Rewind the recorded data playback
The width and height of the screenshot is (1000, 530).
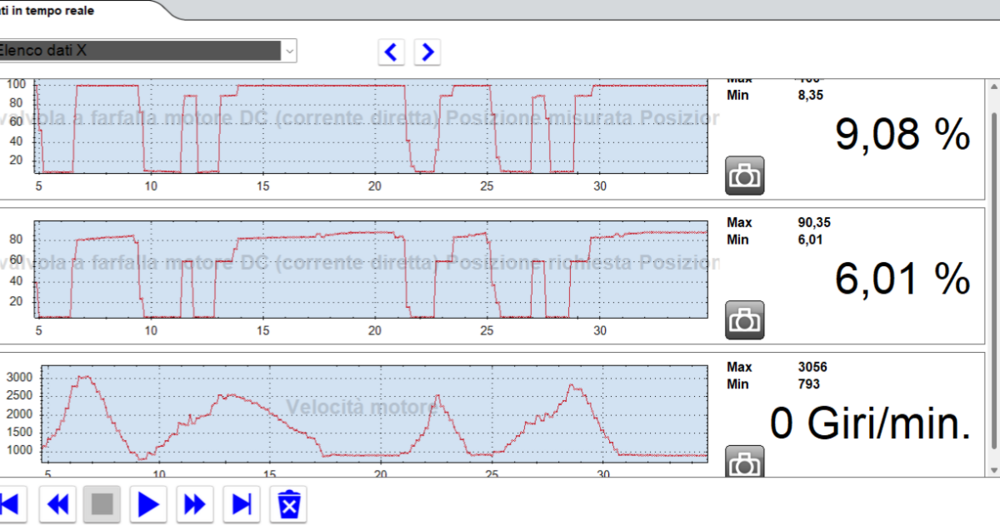58,504
